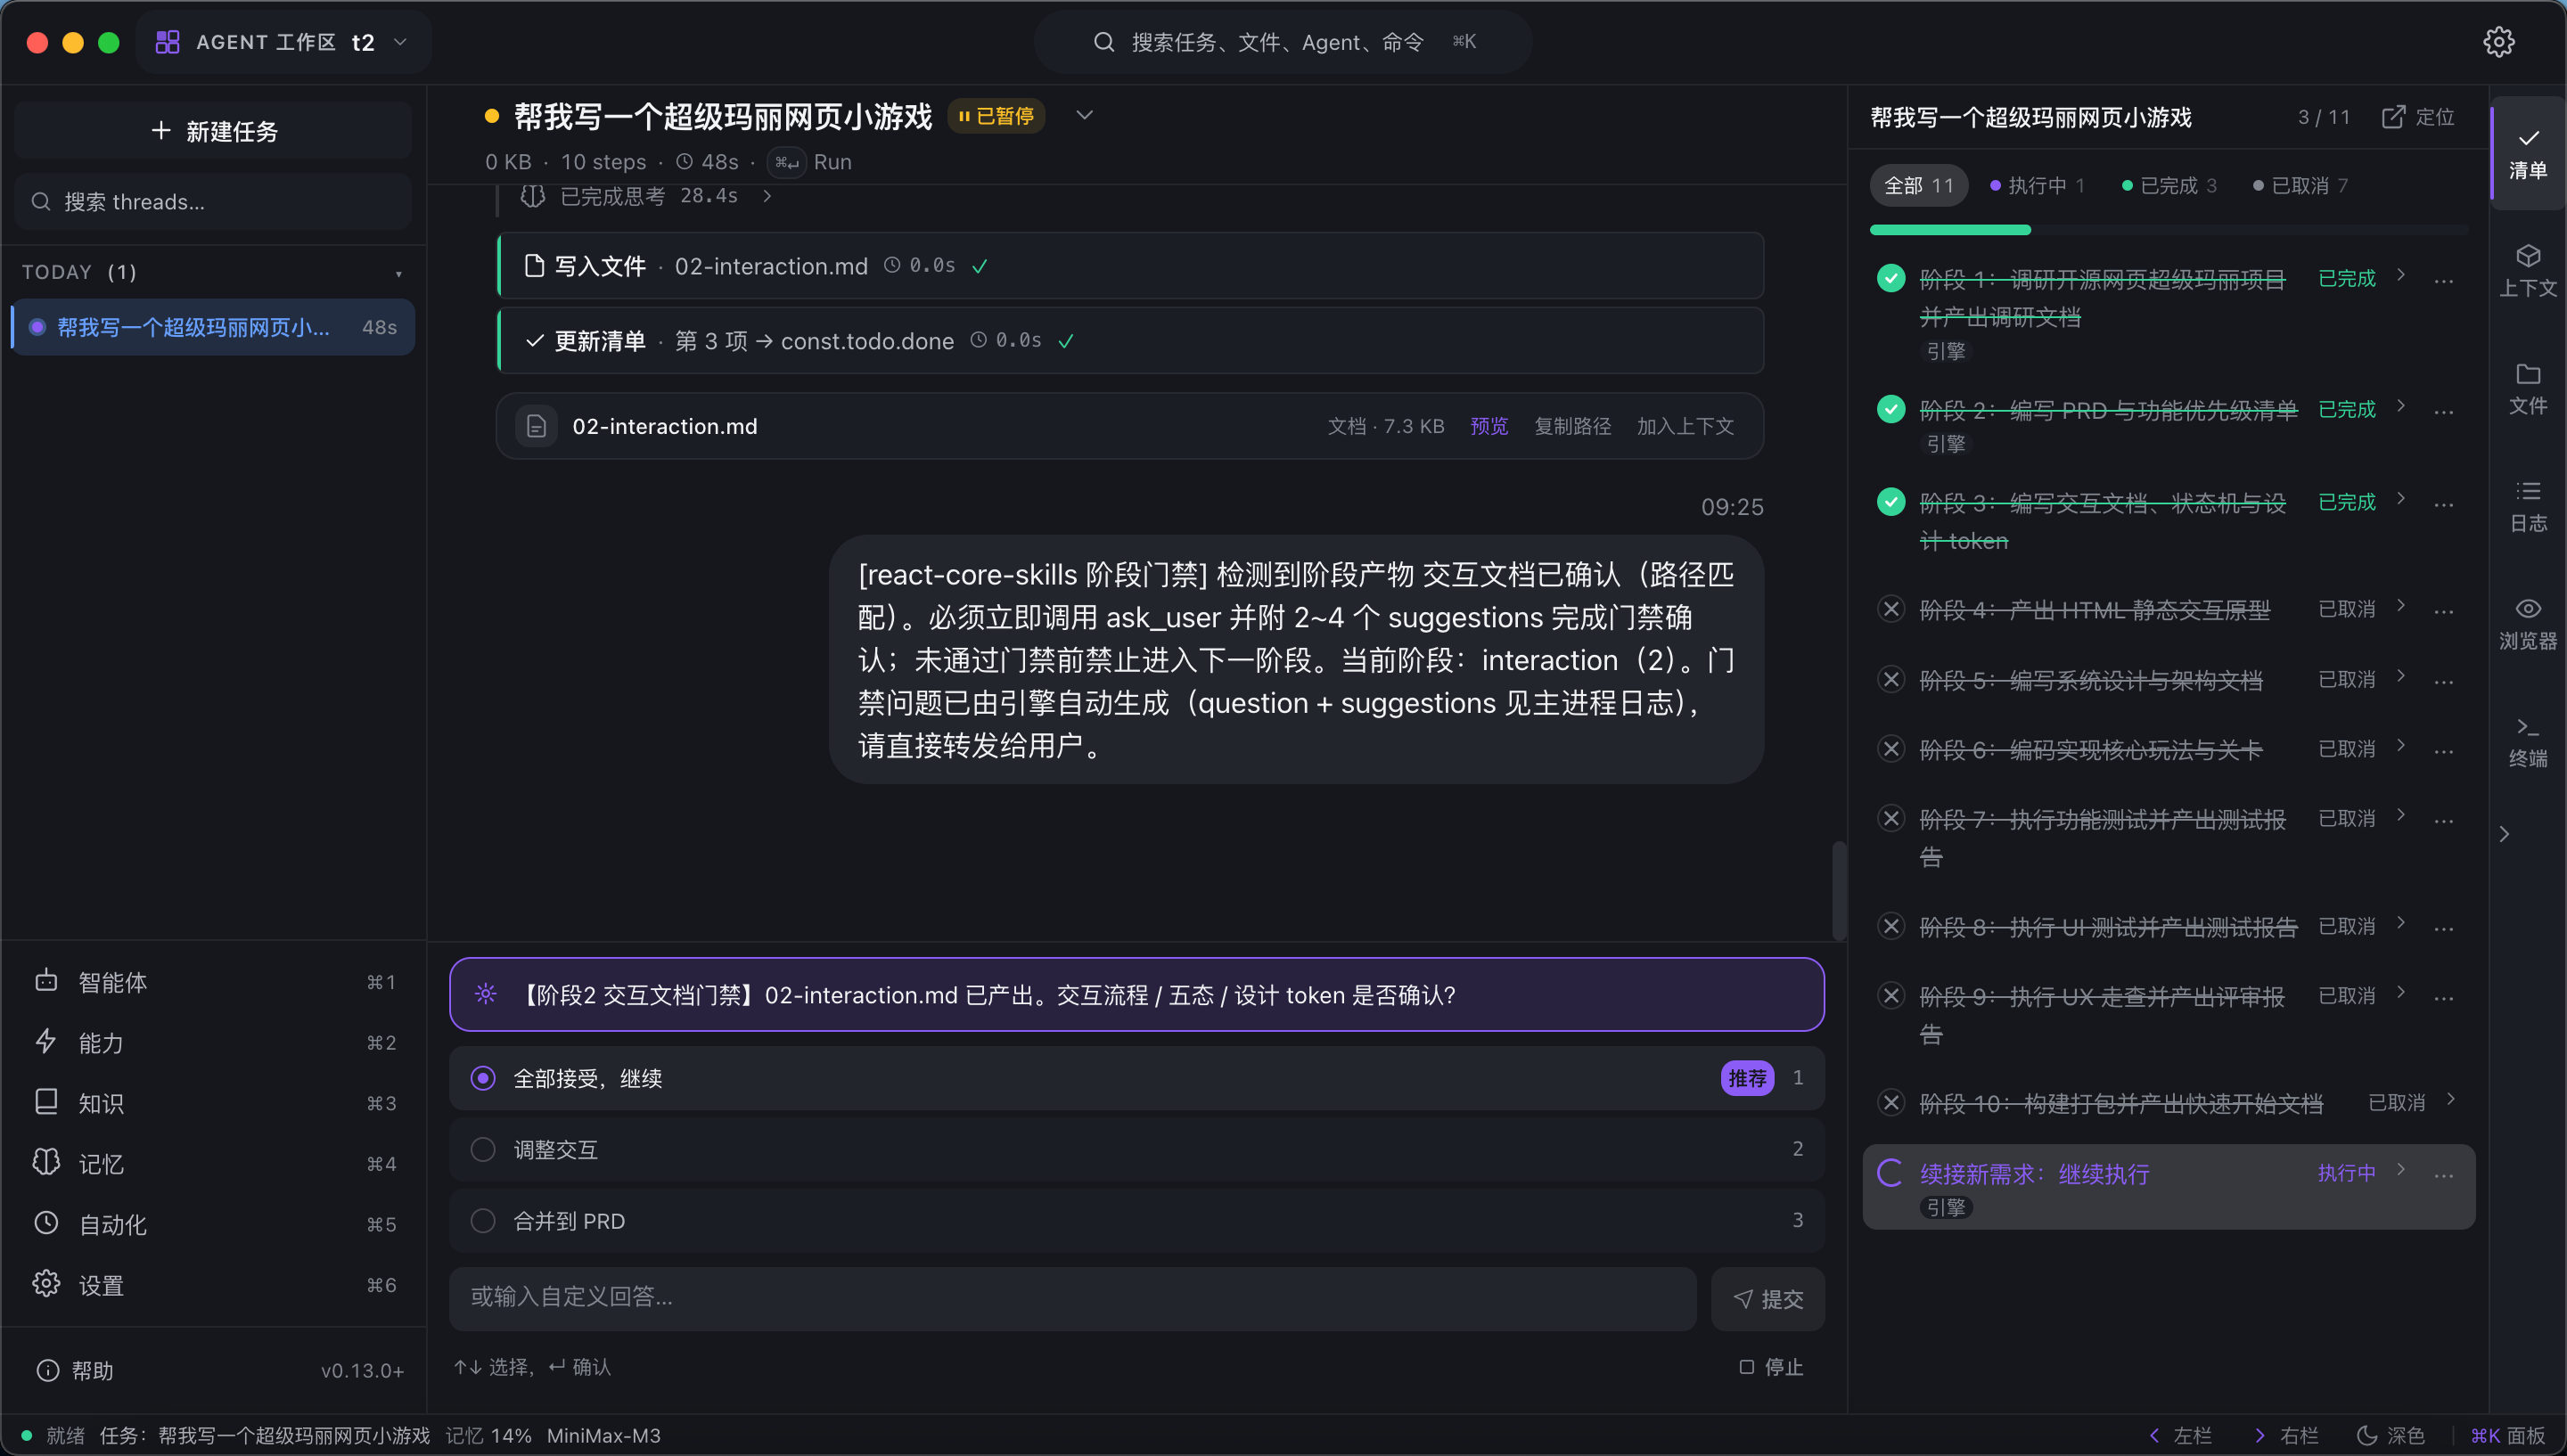2567x1456 pixels.
Task: Click the chat area vertical scrollbar
Action: tap(1838, 890)
